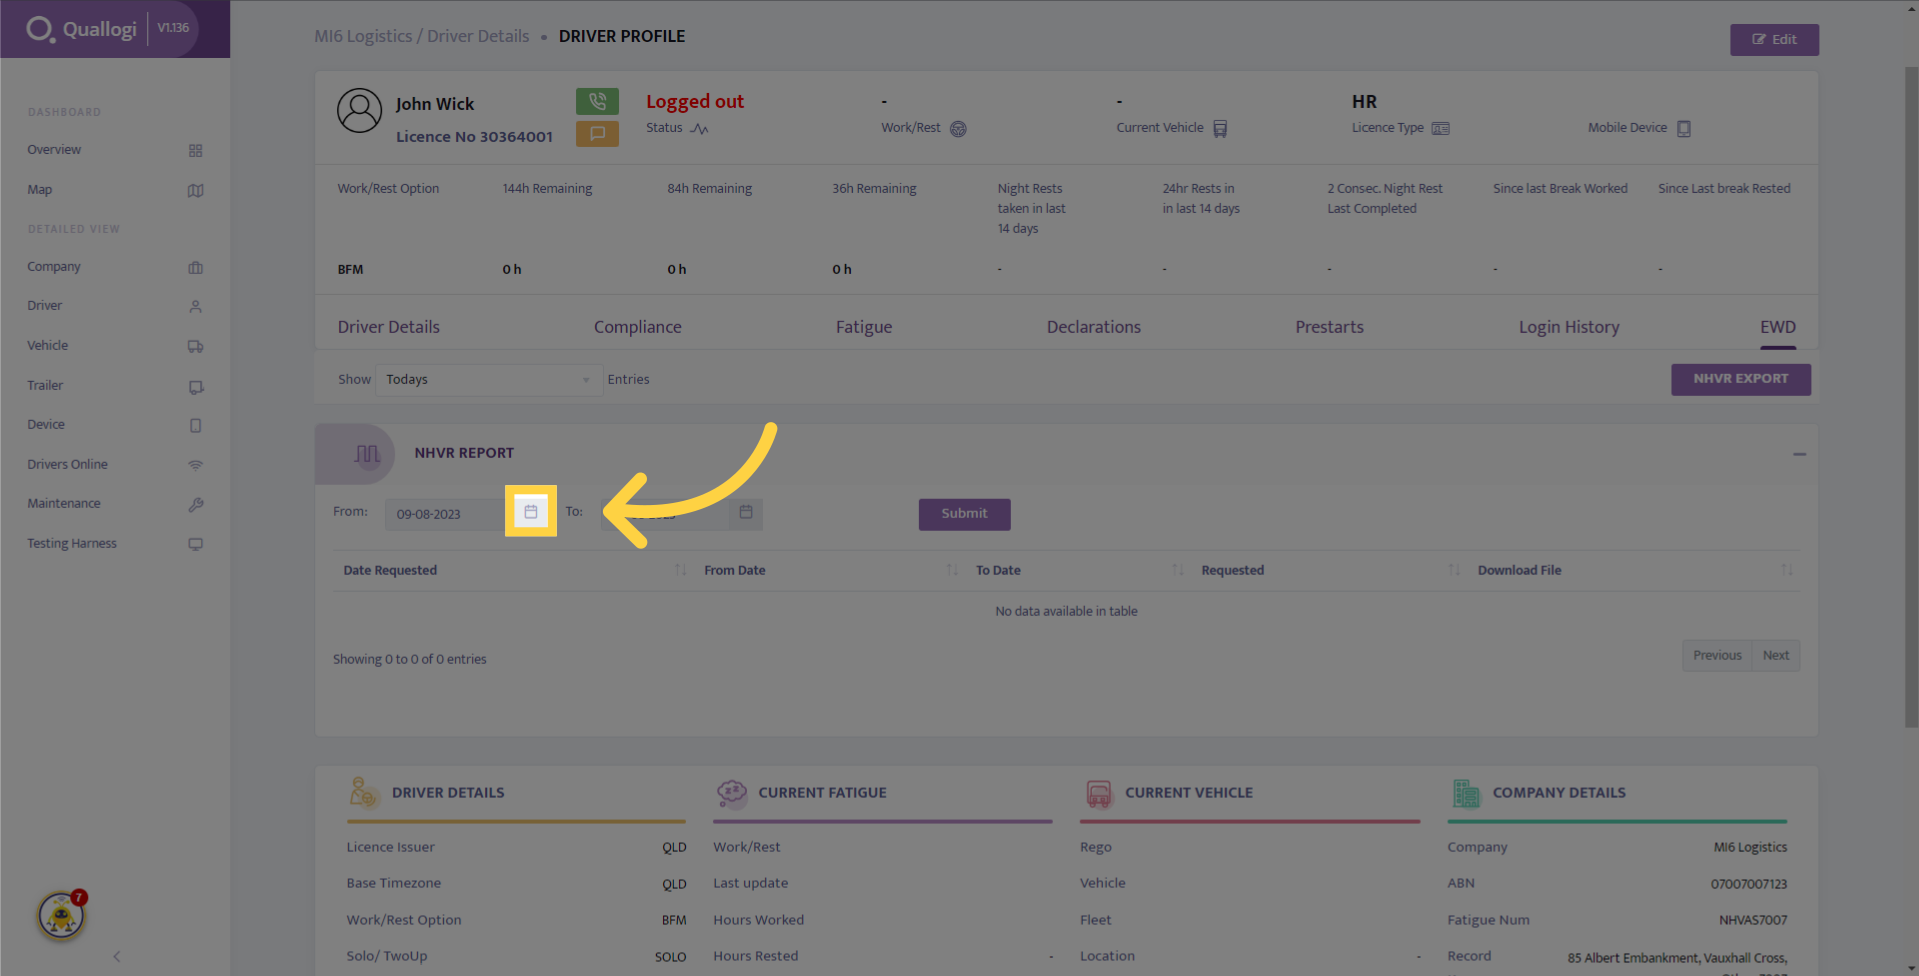The width and height of the screenshot is (1919, 976).
Task: Select the EWD tab
Action: tap(1778, 327)
